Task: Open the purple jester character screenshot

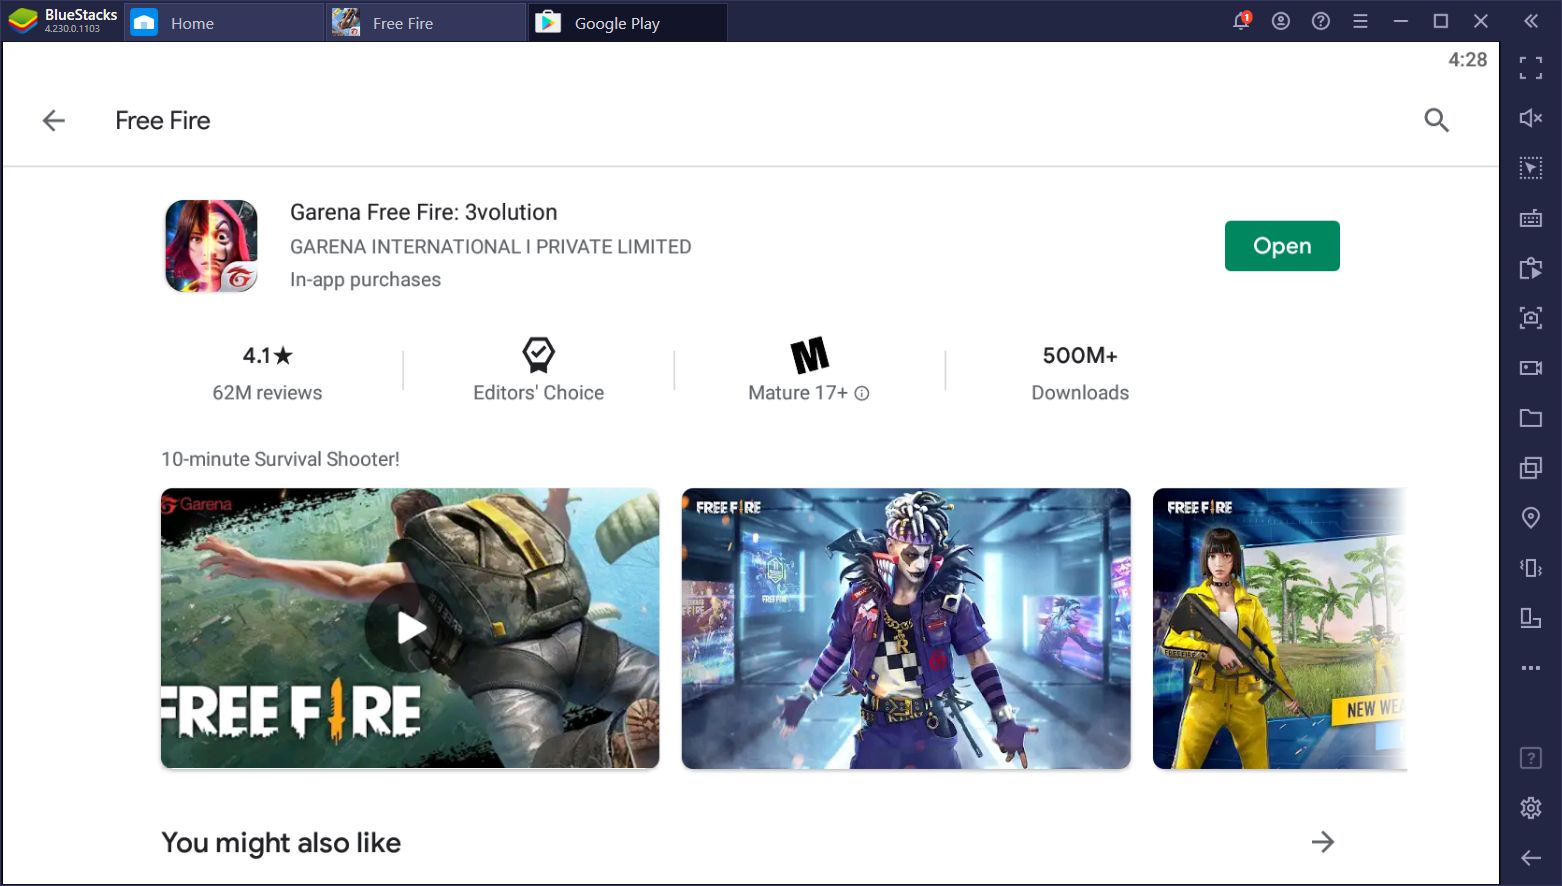Action: click(906, 628)
